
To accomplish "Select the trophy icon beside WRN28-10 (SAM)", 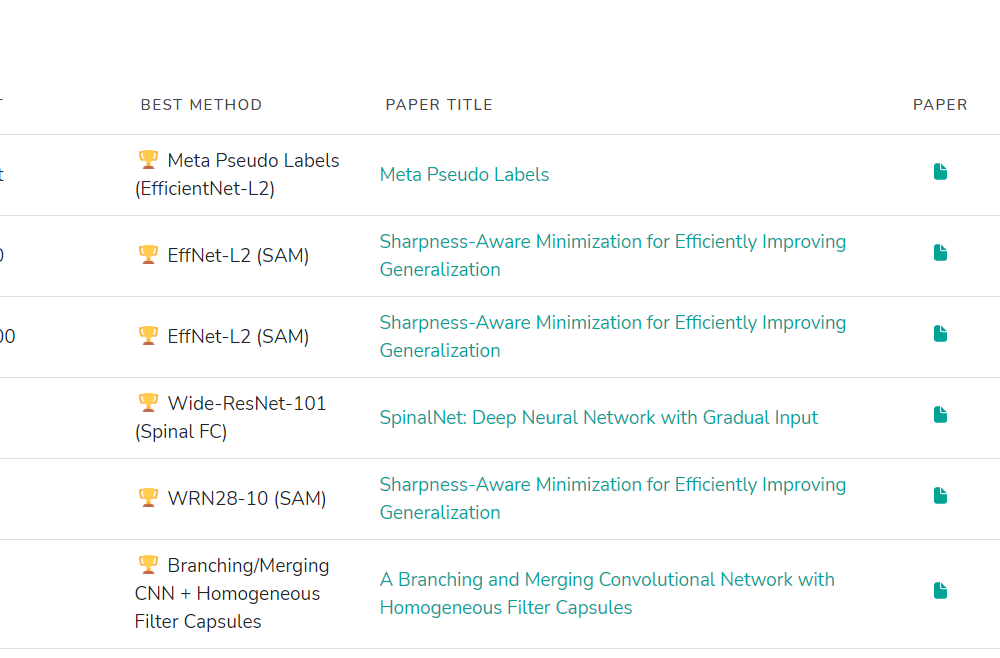I will pyautogui.click(x=148, y=497).
